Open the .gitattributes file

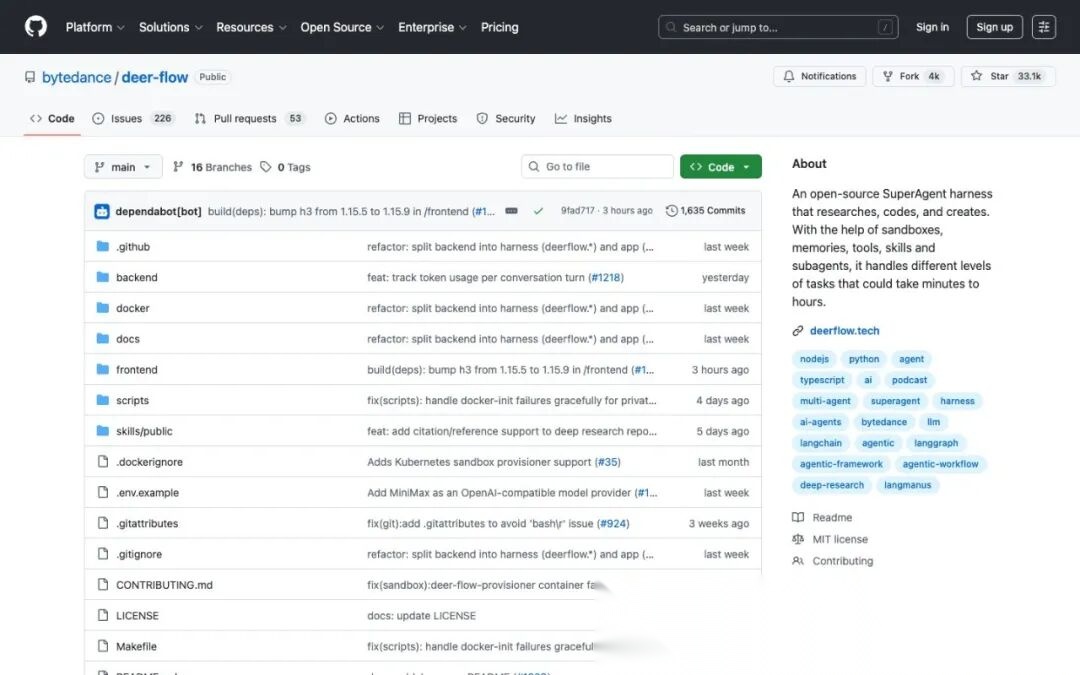pos(147,523)
